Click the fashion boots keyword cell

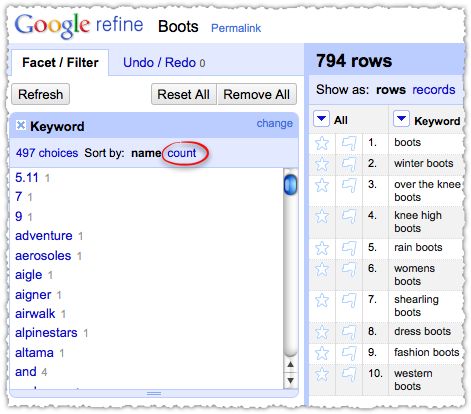pyautogui.click(x=427, y=352)
